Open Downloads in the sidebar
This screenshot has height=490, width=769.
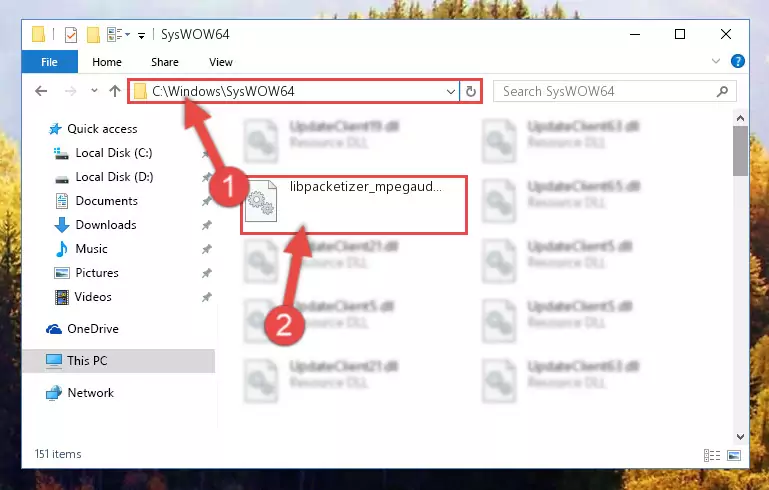[x=106, y=225]
